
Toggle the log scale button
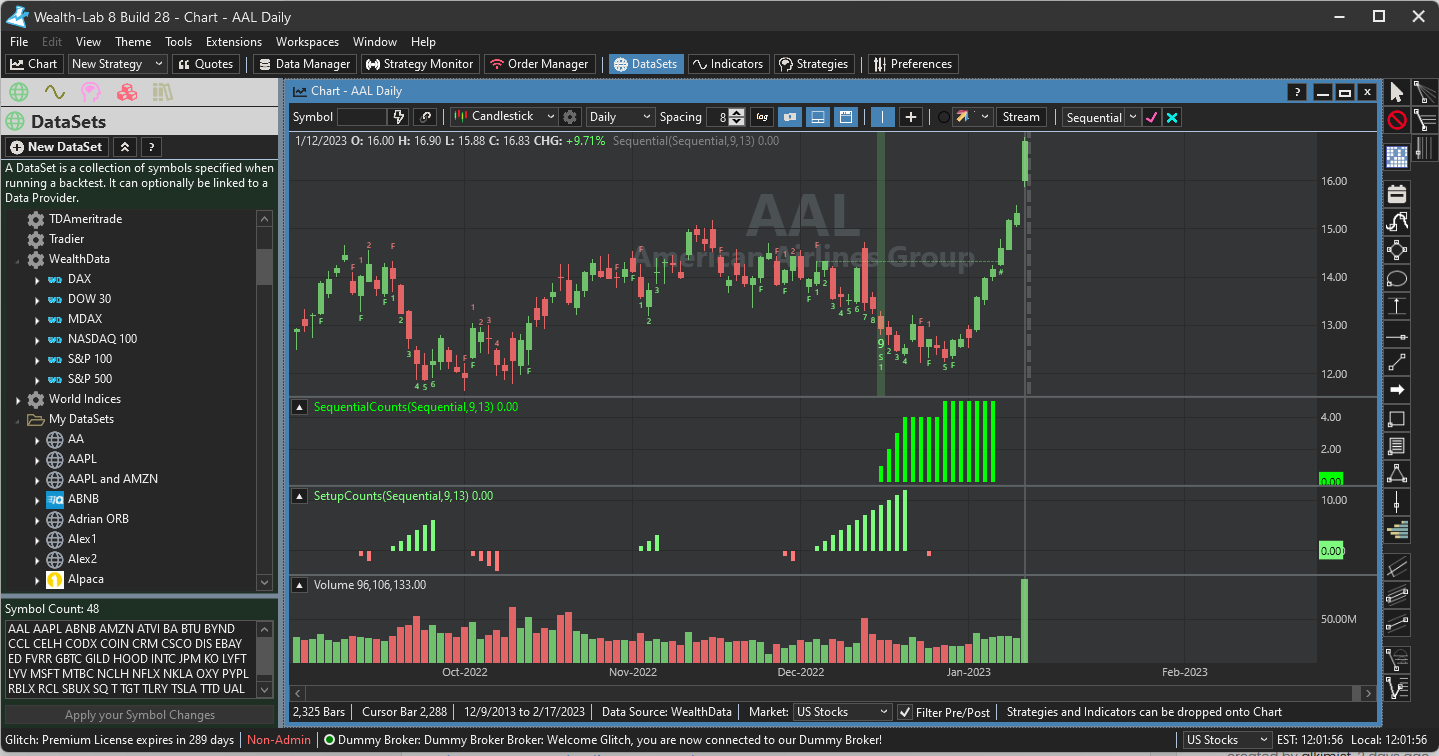coord(761,117)
